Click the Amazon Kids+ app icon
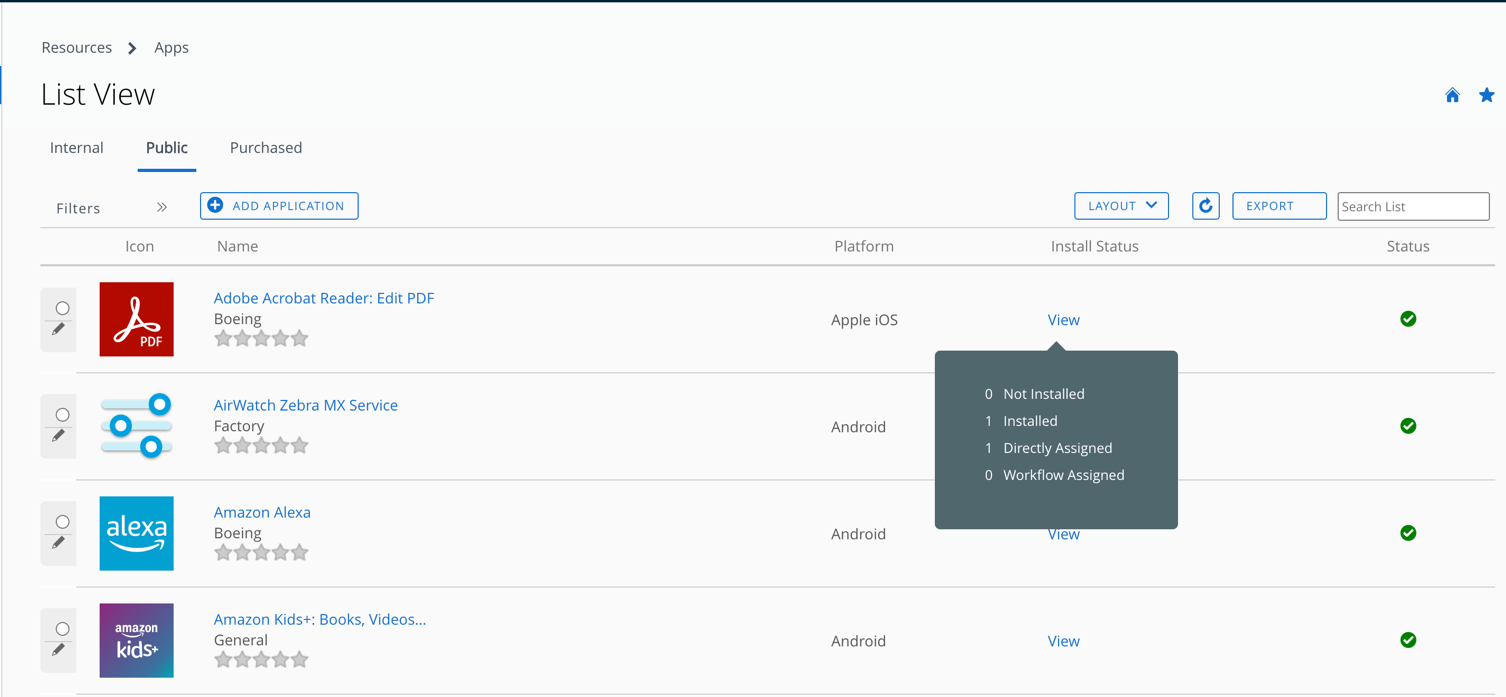 click(x=137, y=640)
